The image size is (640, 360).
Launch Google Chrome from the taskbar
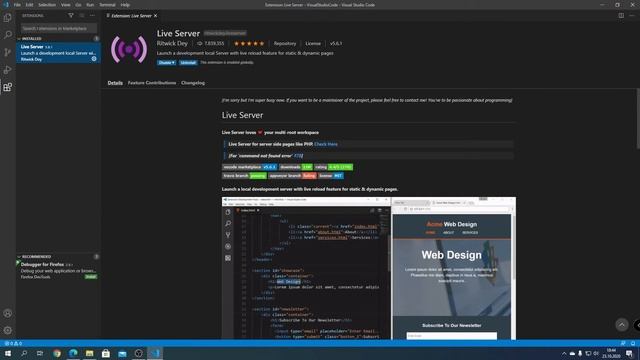(x=57, y=353)
